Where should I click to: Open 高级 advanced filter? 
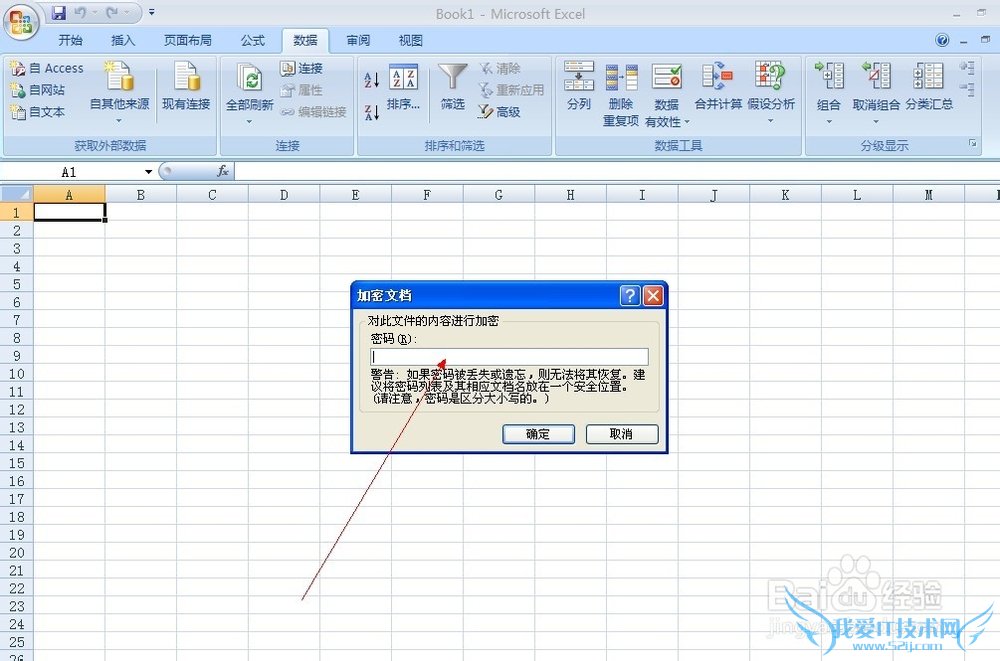click(x=499, y=112)
